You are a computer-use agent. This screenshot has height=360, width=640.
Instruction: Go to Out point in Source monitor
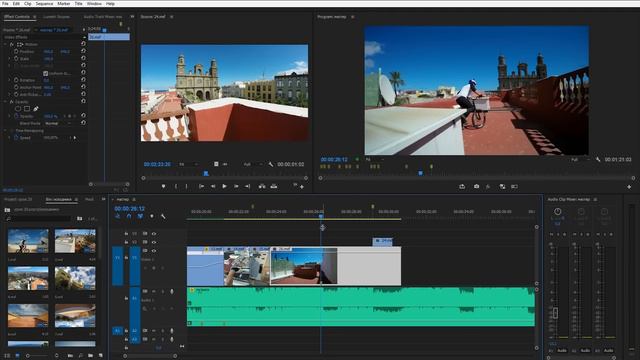[x=247, y=186]
